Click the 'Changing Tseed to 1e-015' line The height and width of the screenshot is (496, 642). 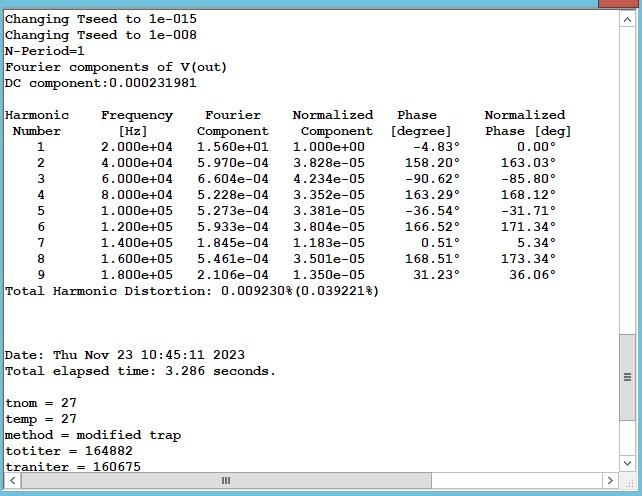point(101,19)
